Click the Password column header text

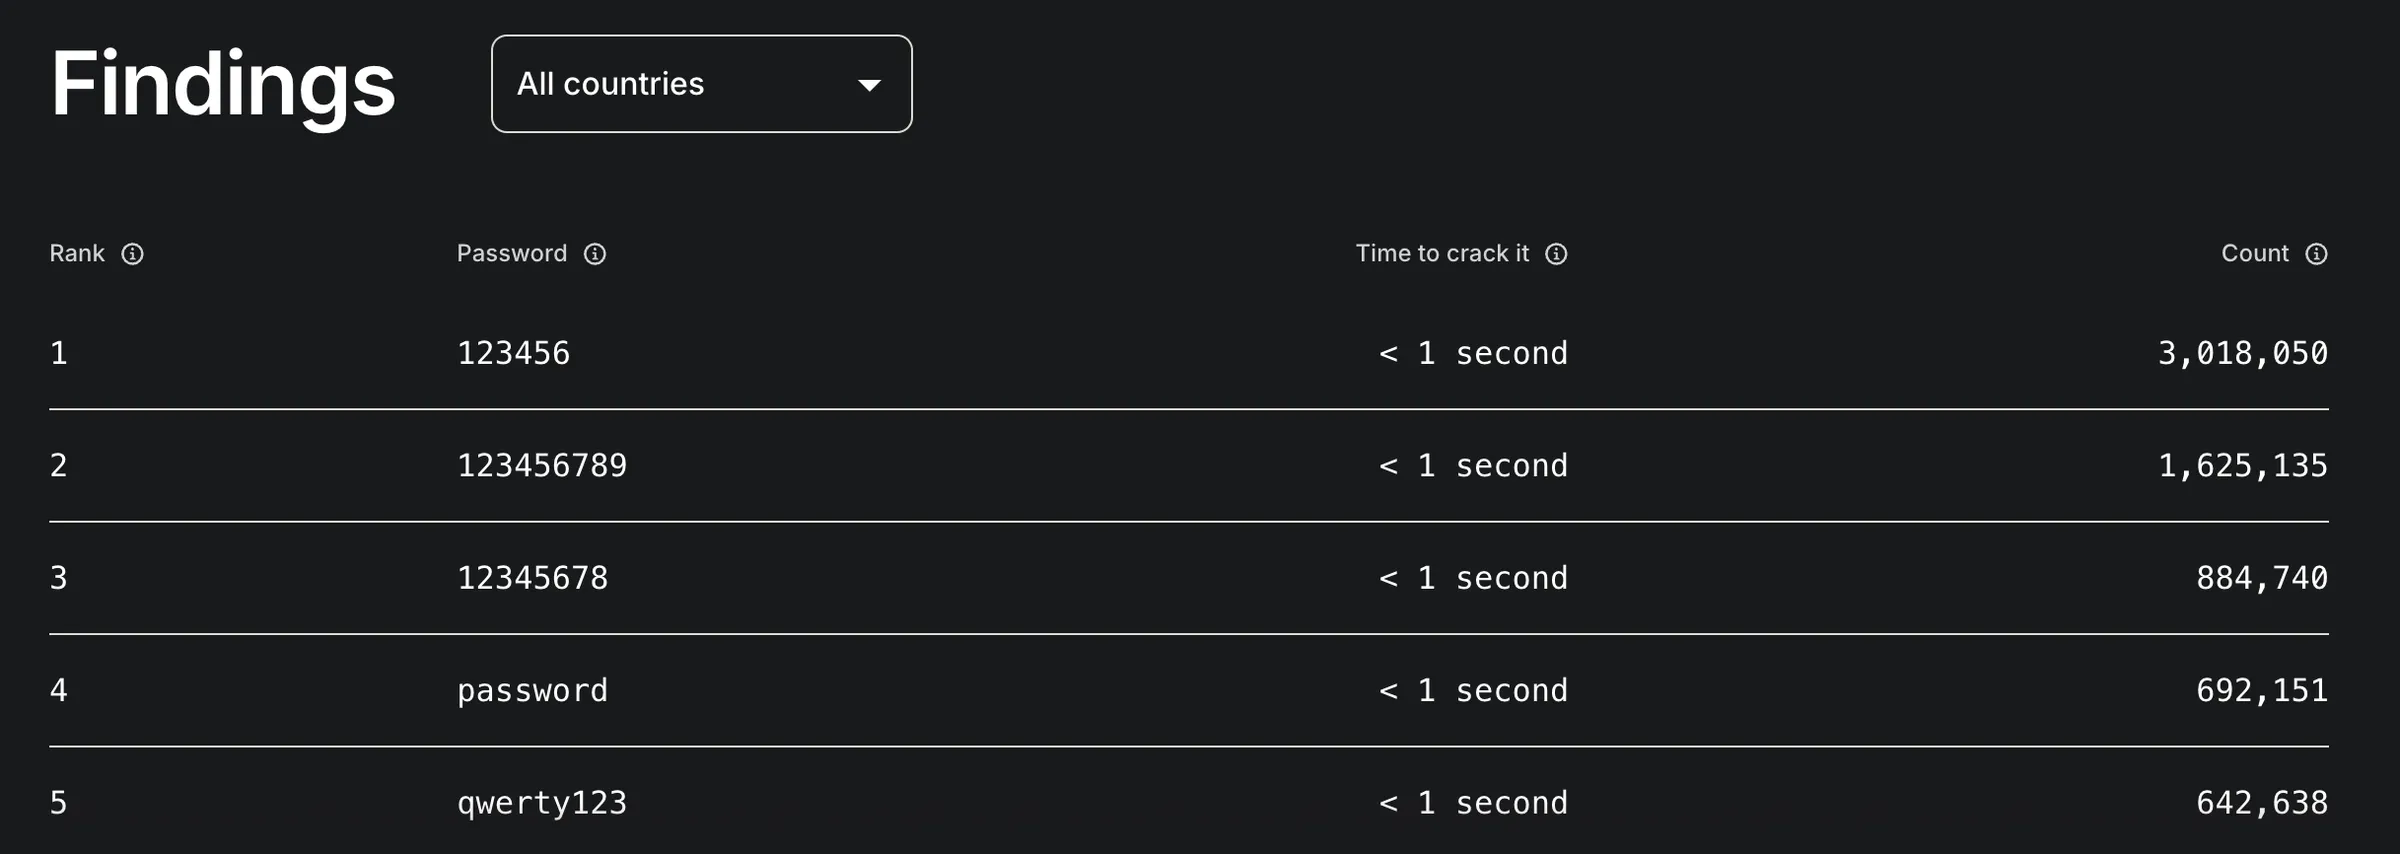512,253
